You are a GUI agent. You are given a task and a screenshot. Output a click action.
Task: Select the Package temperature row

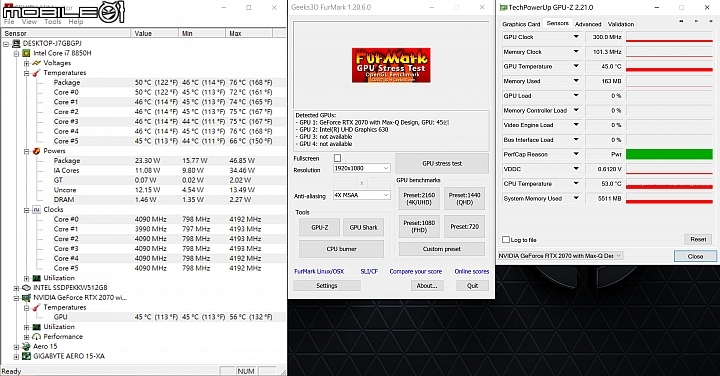point(162,83)
